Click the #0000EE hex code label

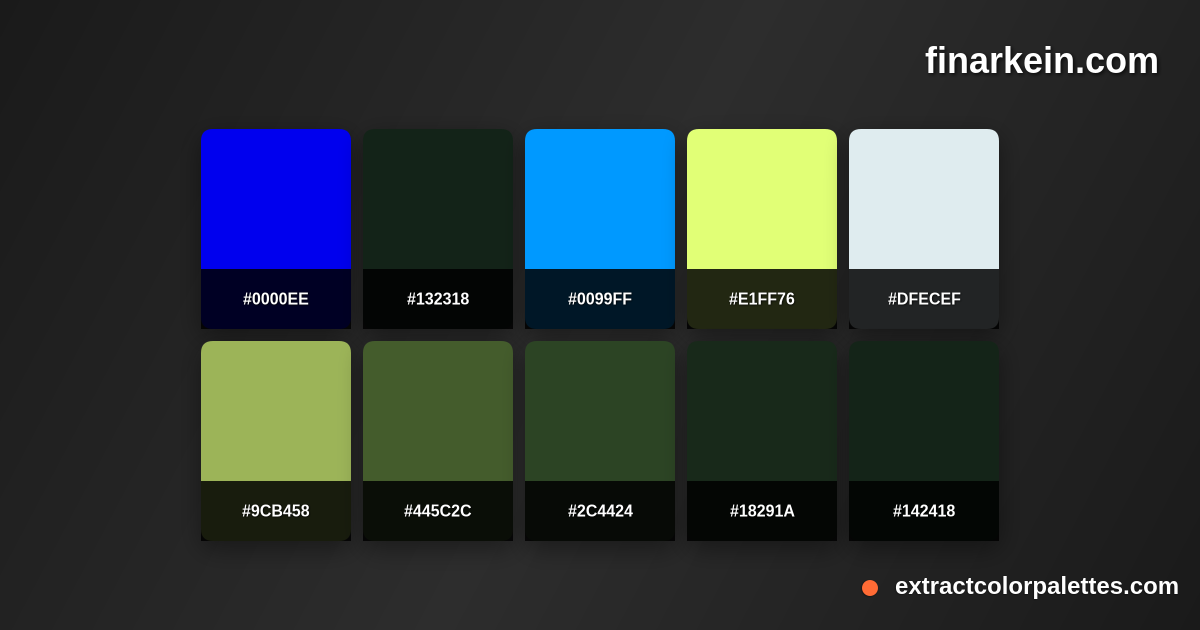(276, 298)
